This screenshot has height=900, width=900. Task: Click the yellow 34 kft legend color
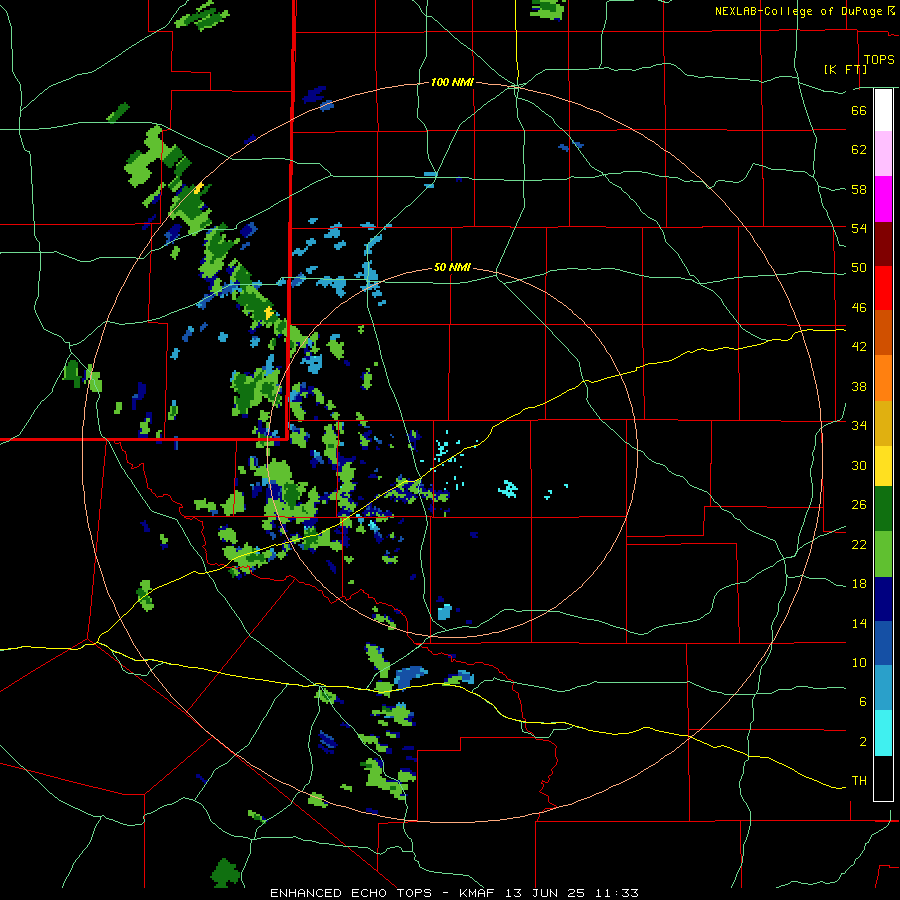883,465
